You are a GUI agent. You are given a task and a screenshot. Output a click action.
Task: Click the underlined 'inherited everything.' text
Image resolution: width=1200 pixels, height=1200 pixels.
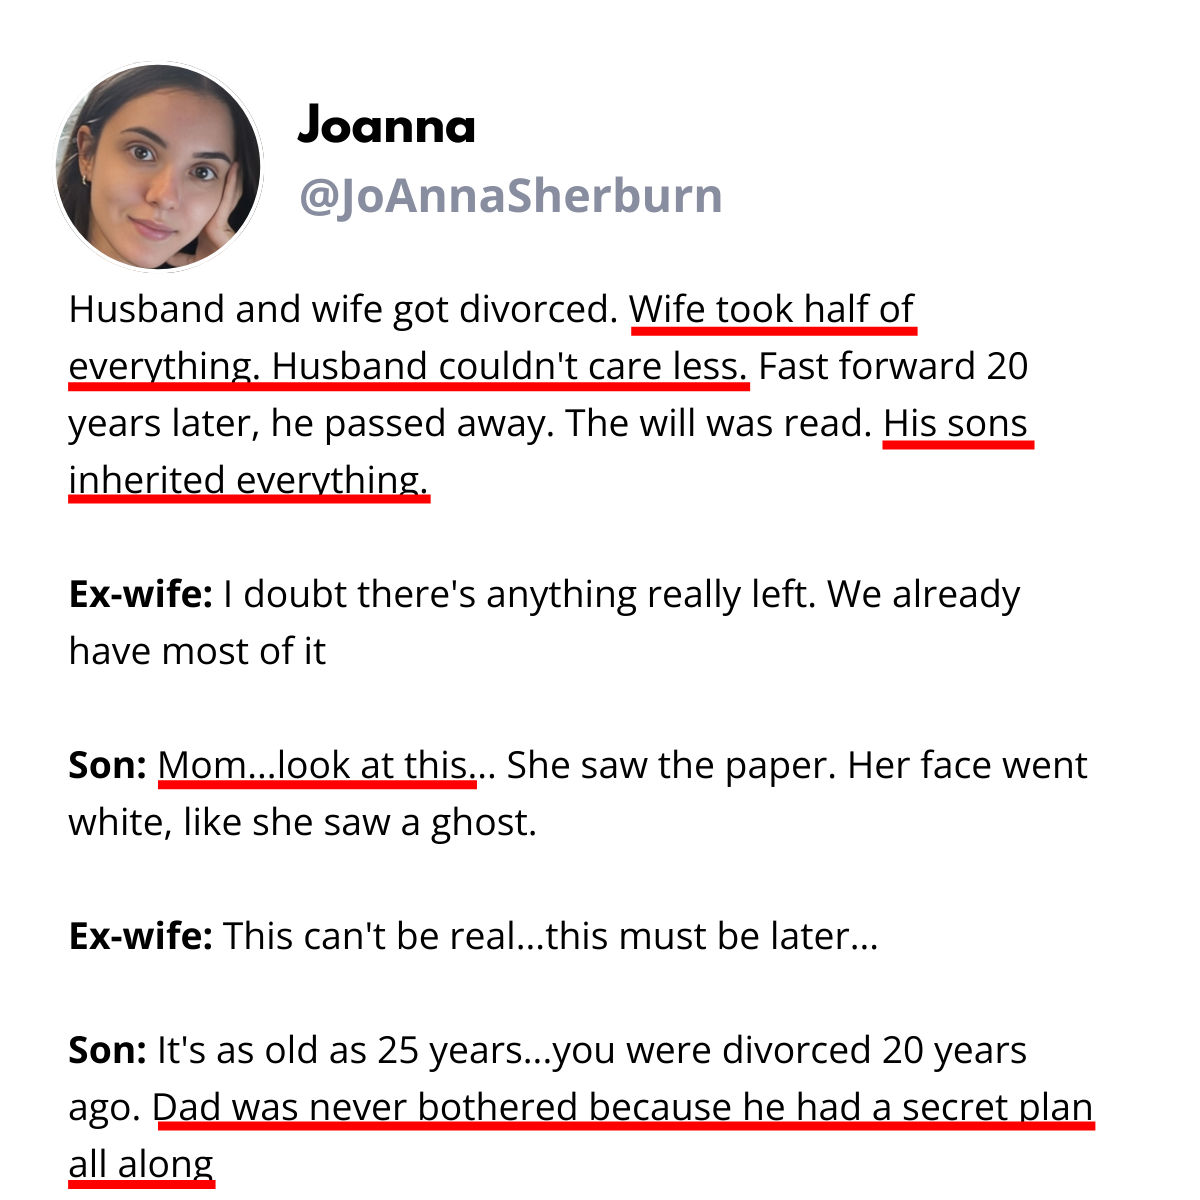(248, 481)
